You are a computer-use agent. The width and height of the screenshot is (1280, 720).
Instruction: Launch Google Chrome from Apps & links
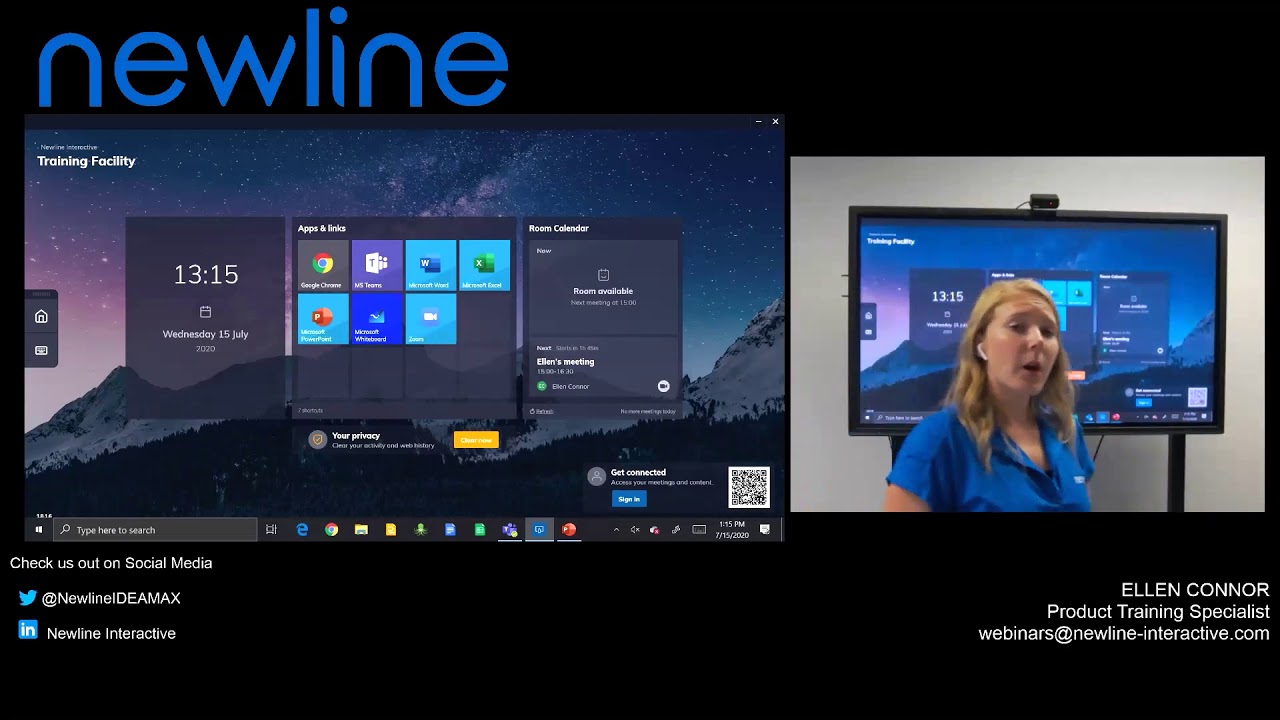coord(322,265)
